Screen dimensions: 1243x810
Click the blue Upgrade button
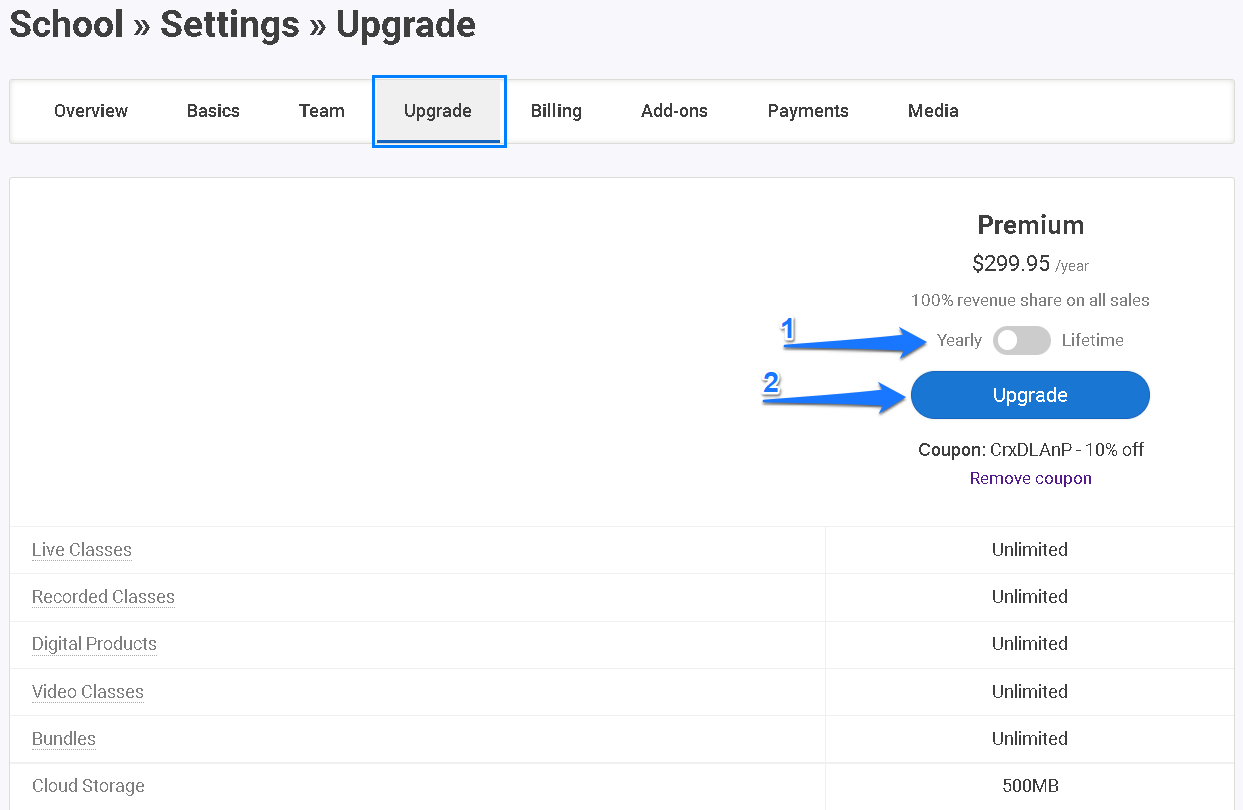coord(1030,395)
